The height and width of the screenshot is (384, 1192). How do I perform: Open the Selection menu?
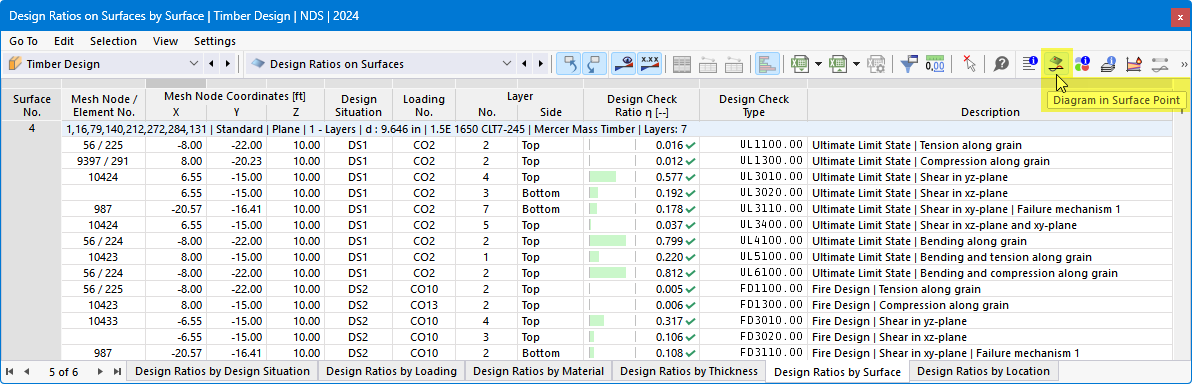113,41
